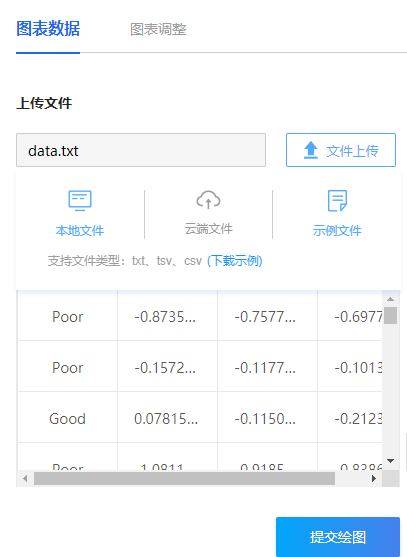
Task: Open the 下载示例 link
Action: 234,261
